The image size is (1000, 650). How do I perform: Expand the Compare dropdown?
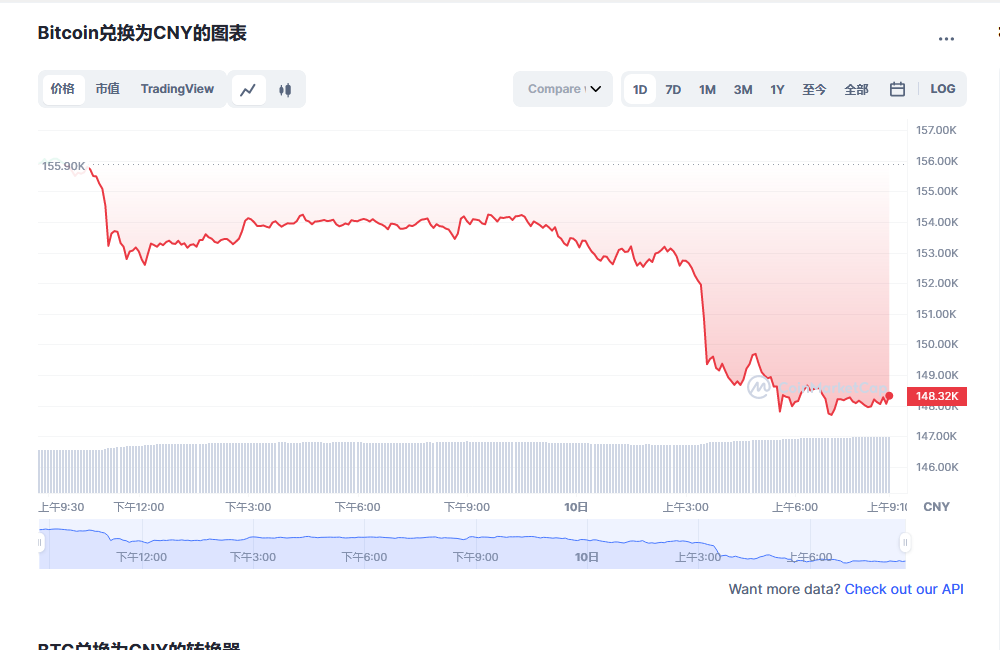(563, 89)
